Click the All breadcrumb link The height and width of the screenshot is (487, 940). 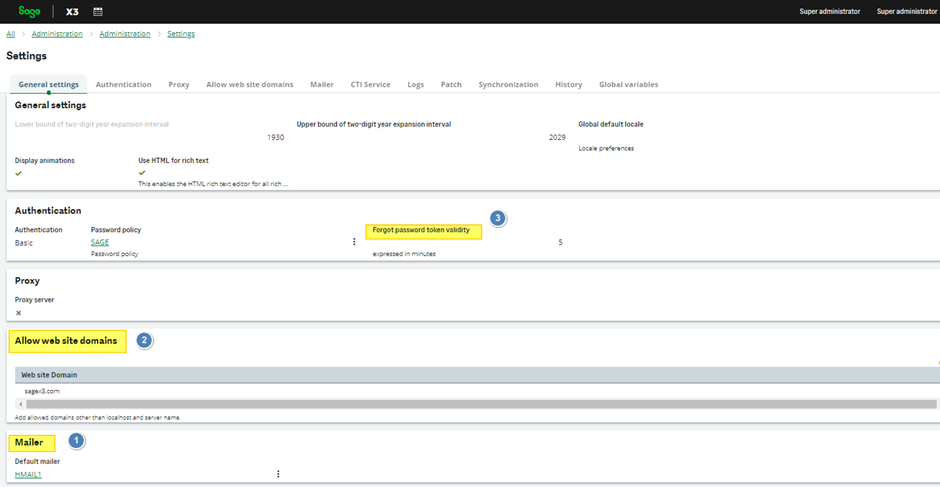(11, 34)
